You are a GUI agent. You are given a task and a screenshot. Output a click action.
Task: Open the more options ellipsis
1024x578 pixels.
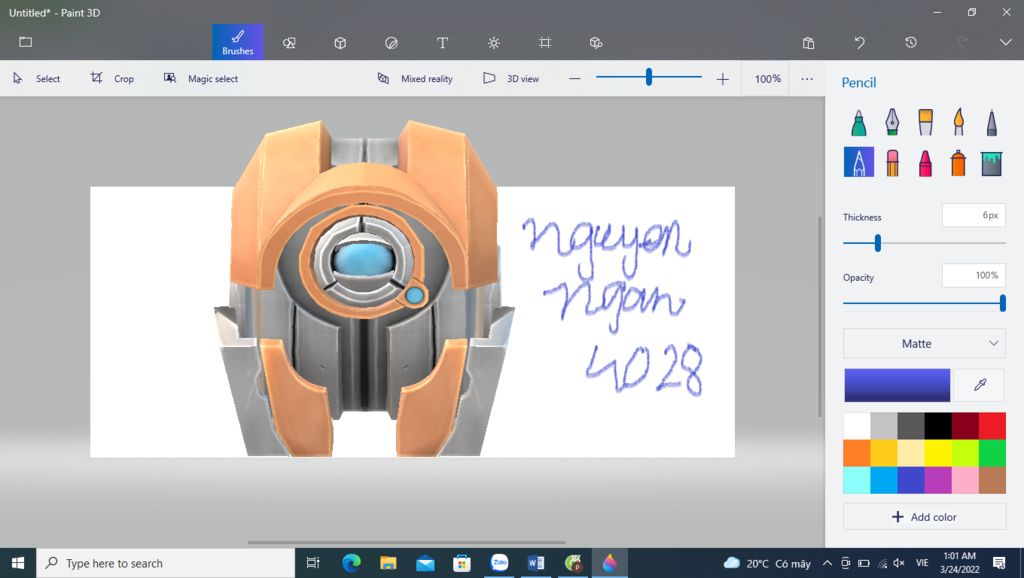pyautogui.click(x=807, y=78)
